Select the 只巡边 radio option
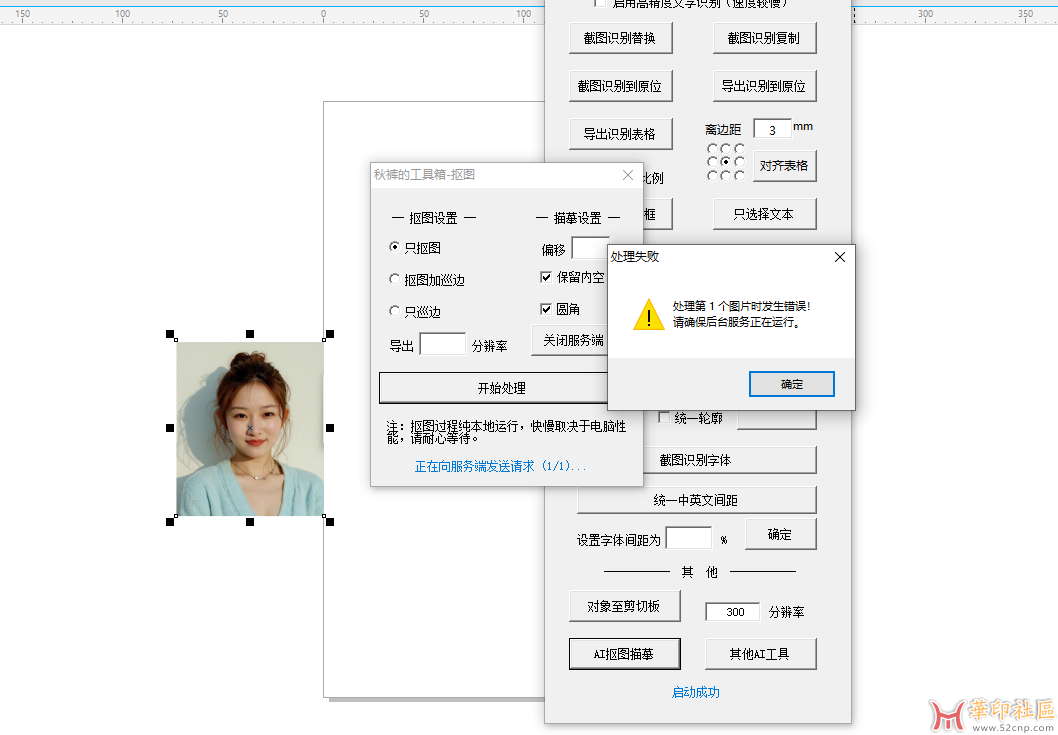Screen dimensions: 1058x735 (x=395, y=311)
